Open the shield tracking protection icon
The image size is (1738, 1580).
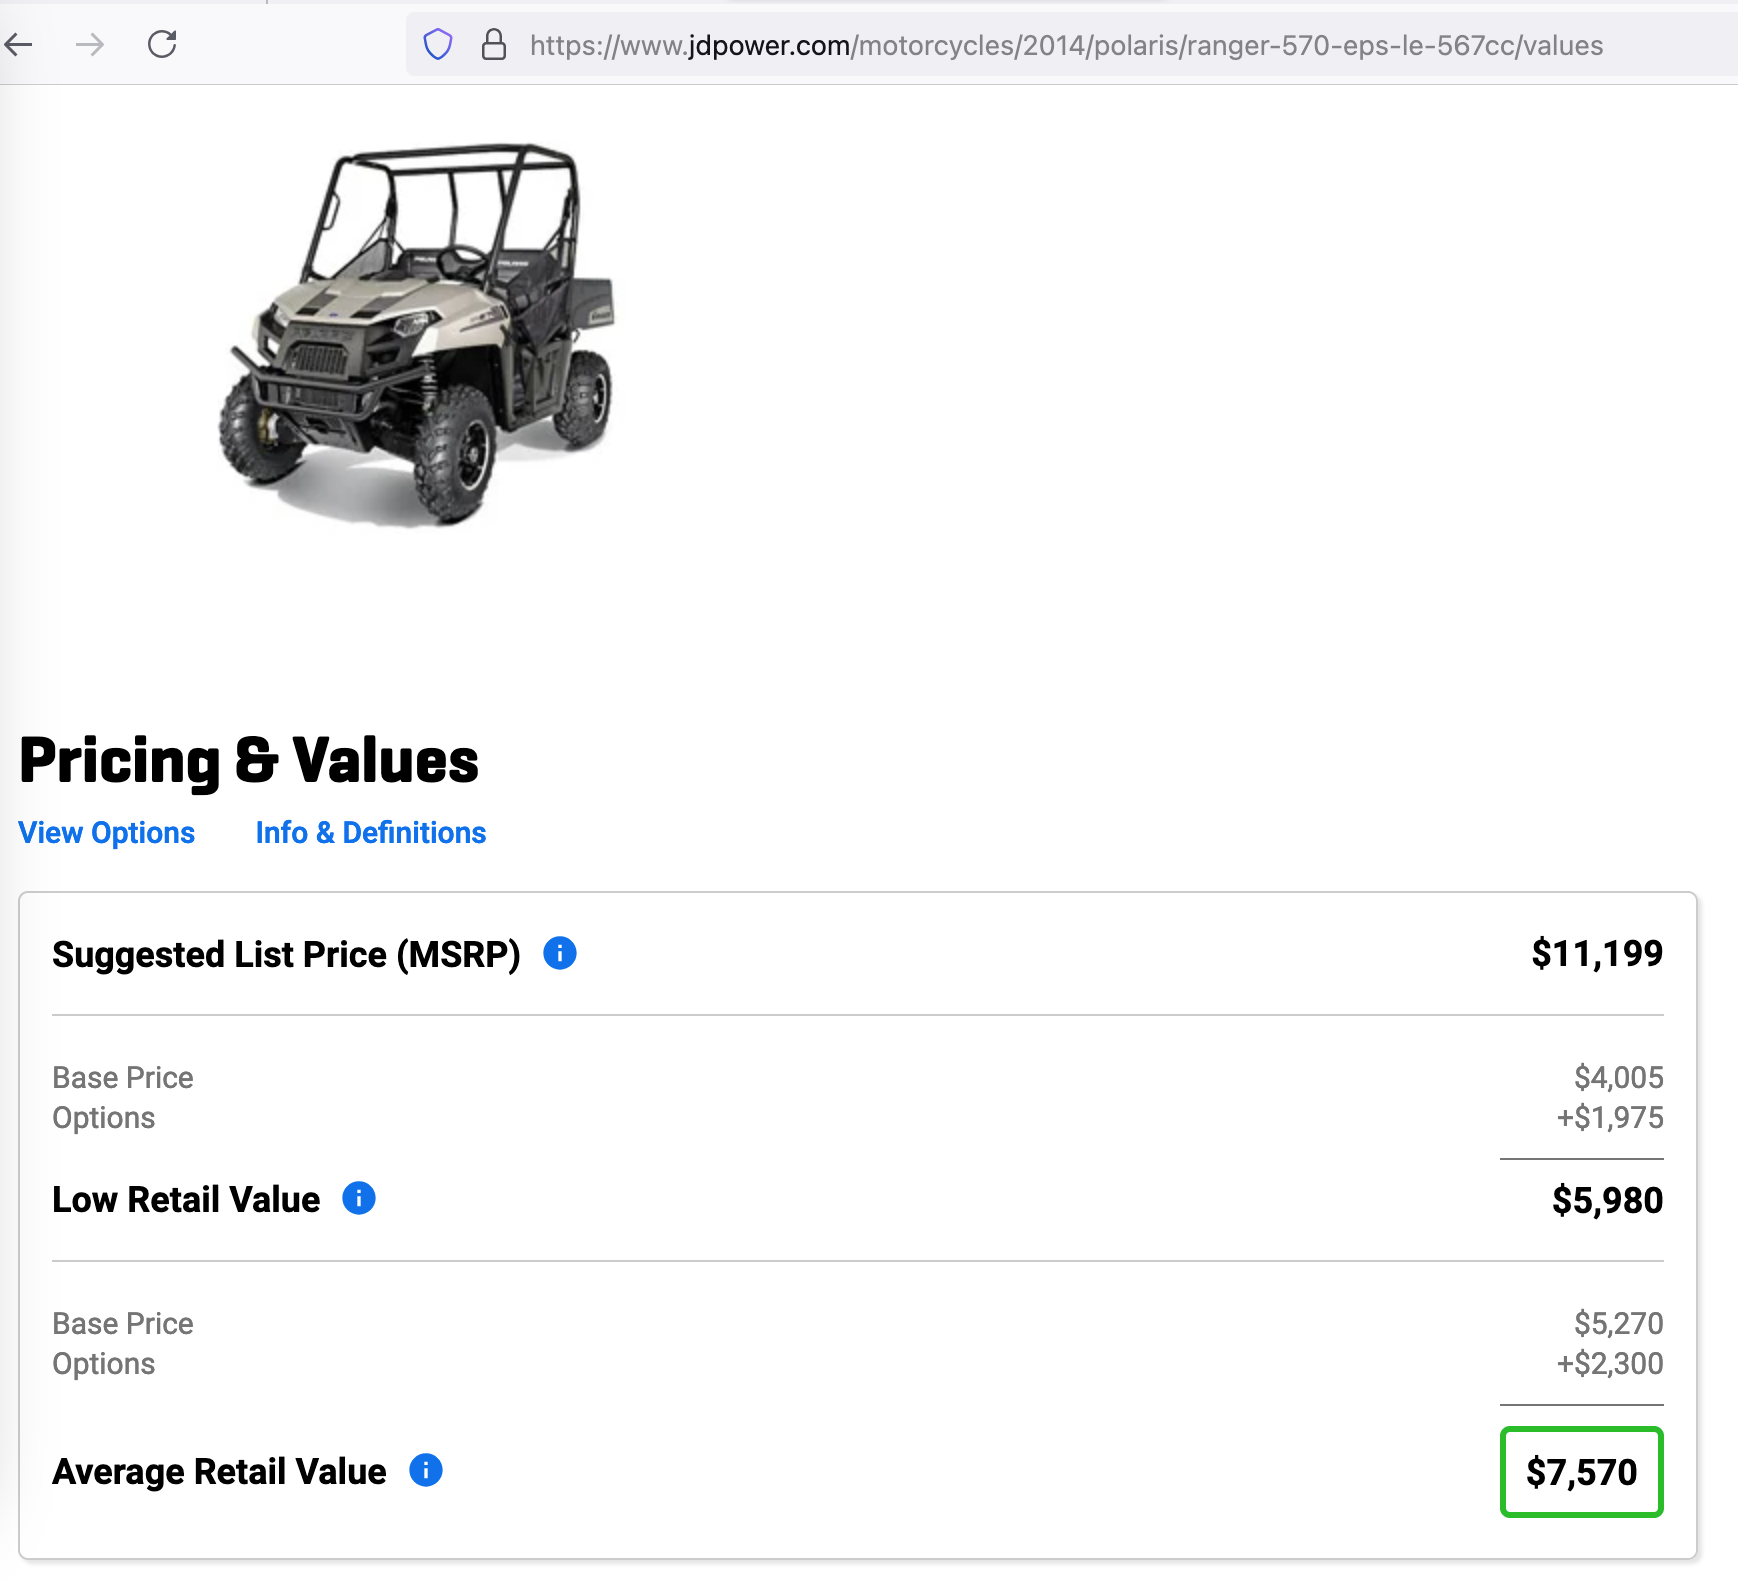[438, 45]
